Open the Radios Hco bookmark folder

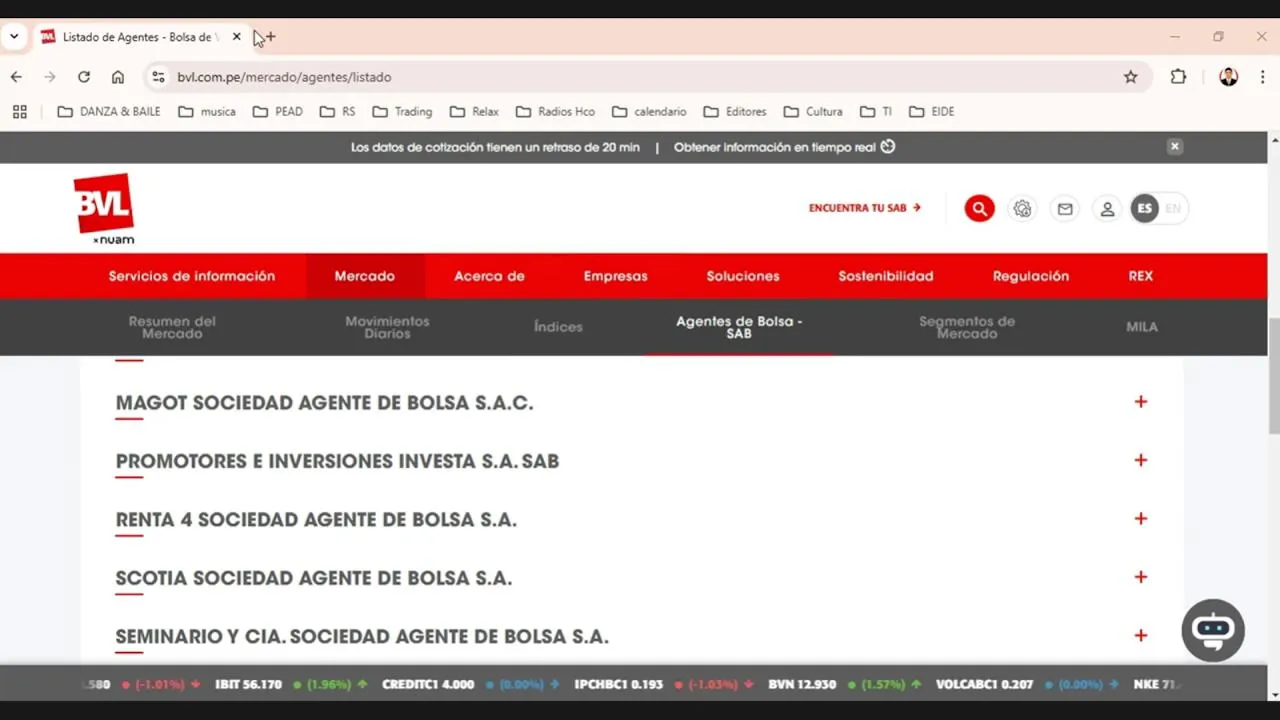click(555, 112)
